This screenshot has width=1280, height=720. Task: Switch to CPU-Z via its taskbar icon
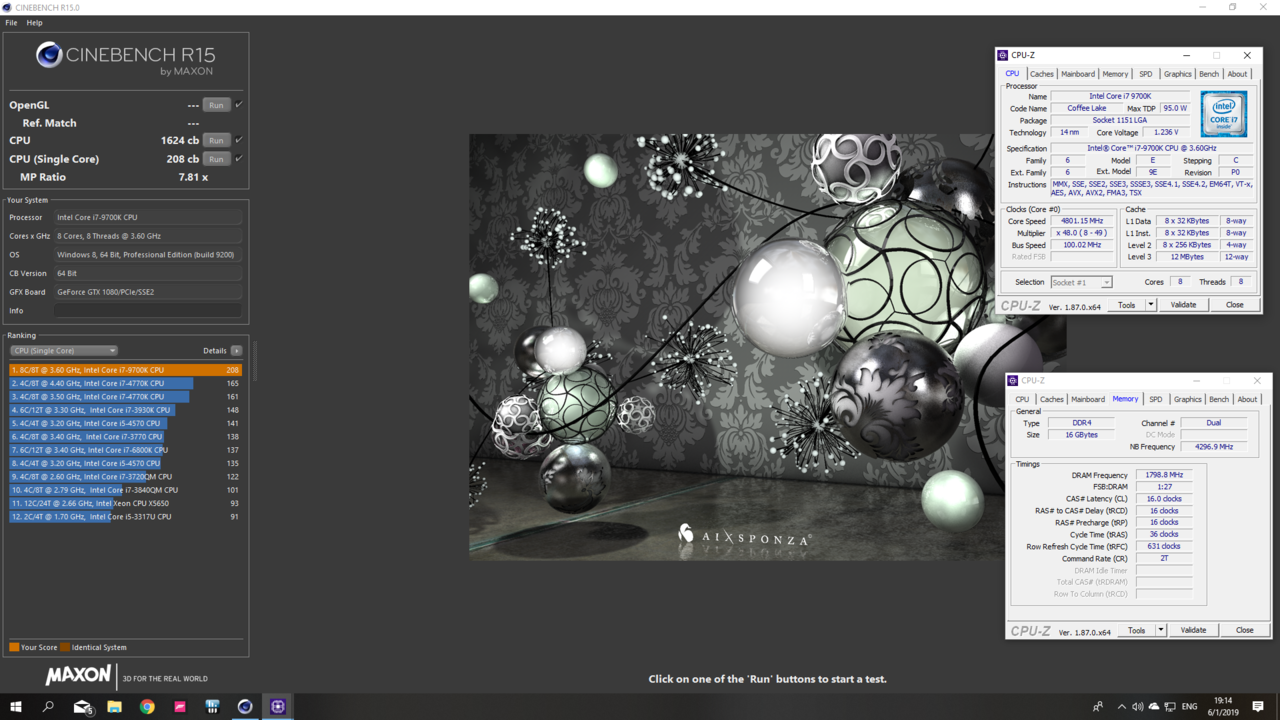(x=278, y=707)
